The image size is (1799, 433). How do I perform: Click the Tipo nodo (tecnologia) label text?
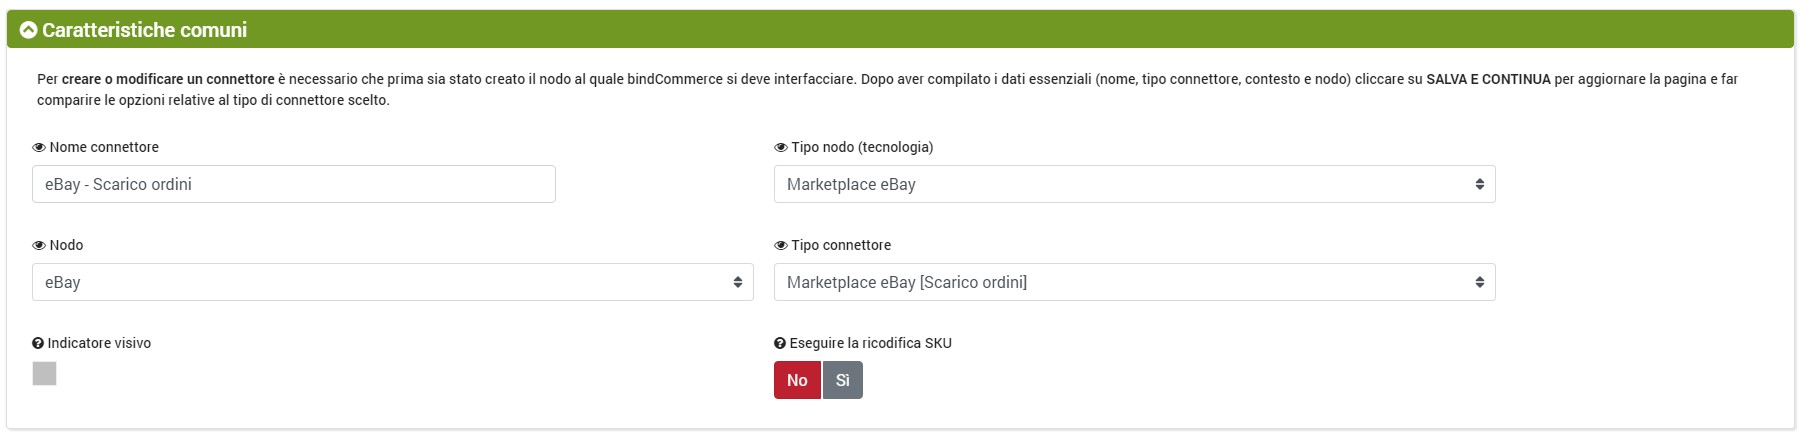862,147
